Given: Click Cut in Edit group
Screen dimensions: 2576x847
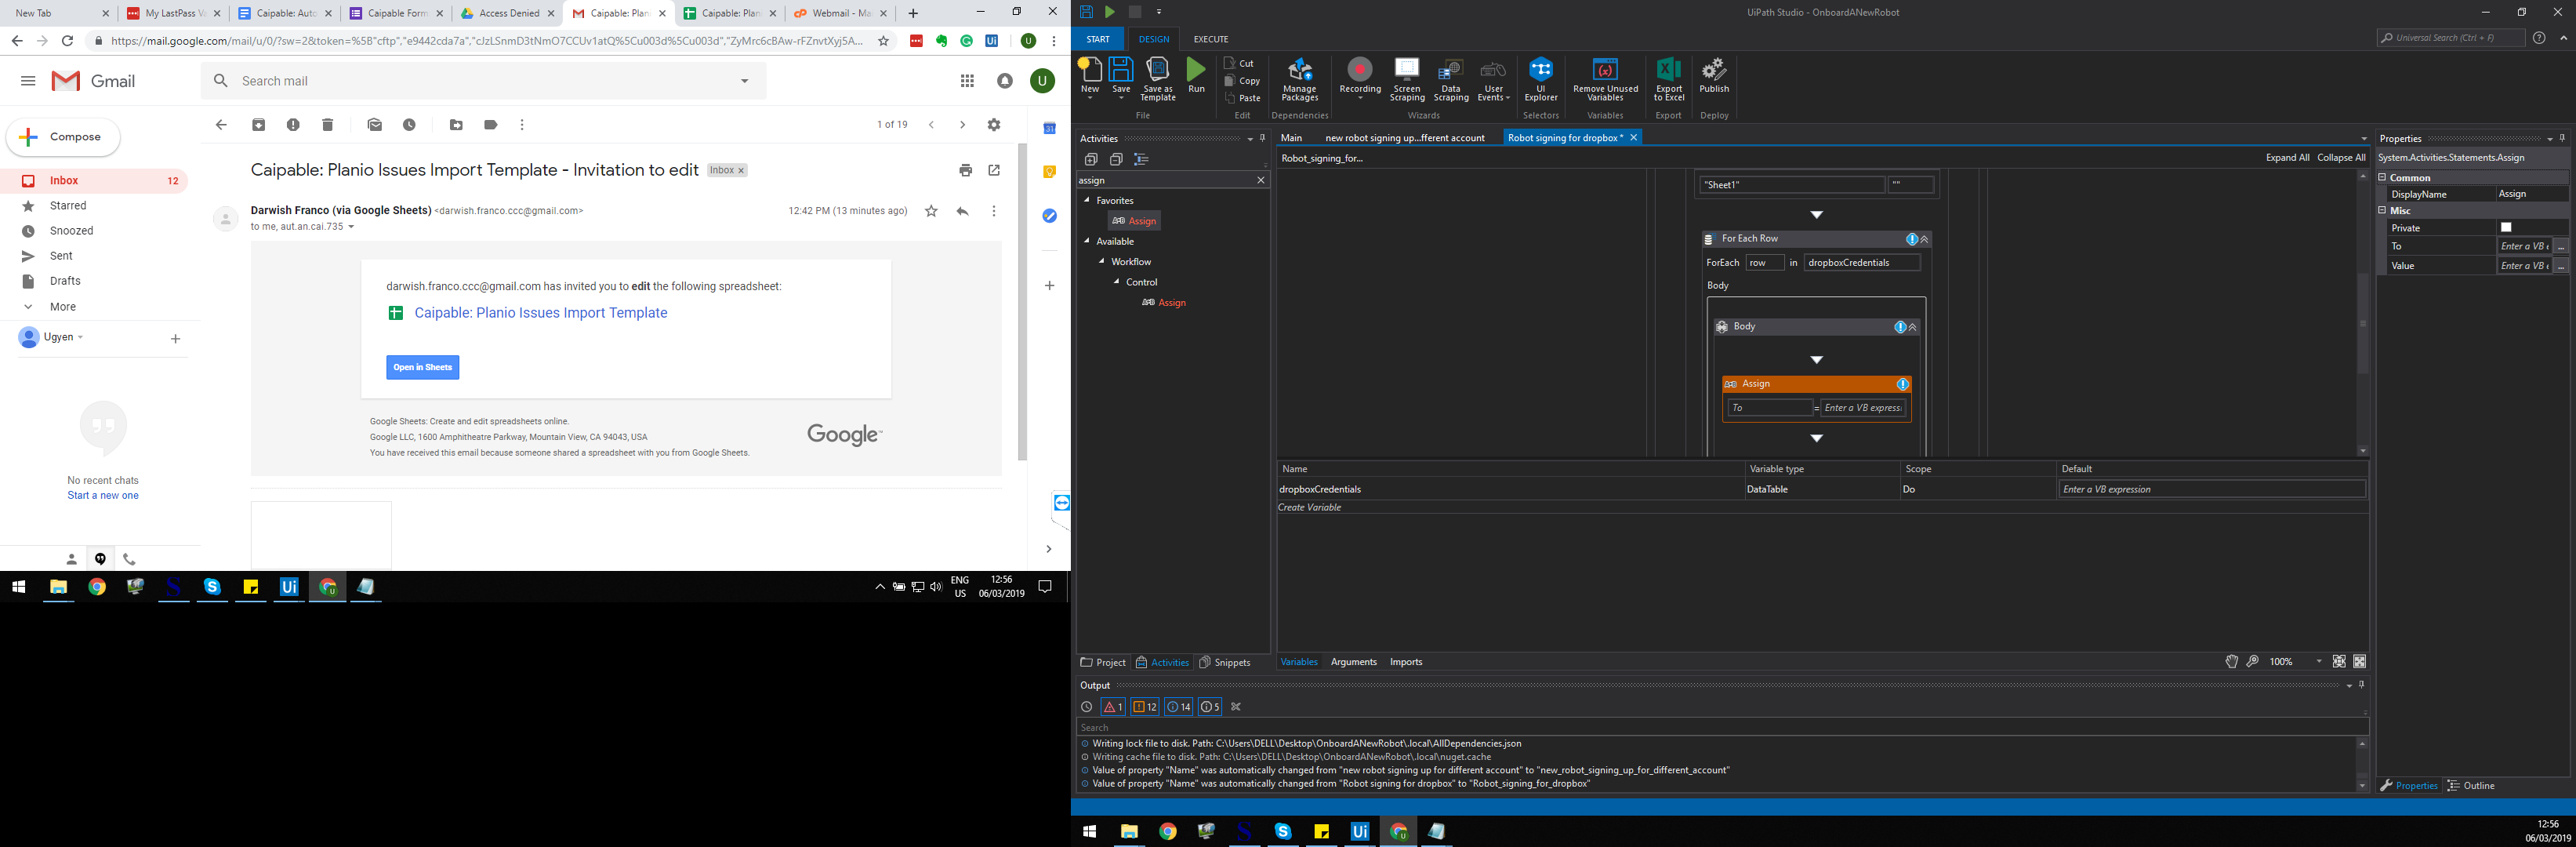Looking at the screenshot, I should (1239, 63).
